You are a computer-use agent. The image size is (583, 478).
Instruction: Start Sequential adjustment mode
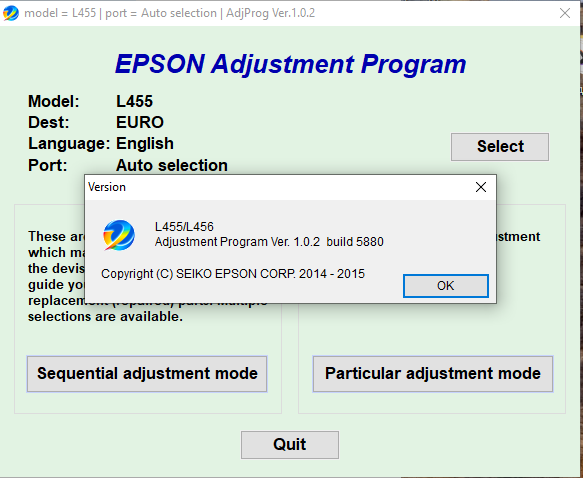(x=147, y=374)
